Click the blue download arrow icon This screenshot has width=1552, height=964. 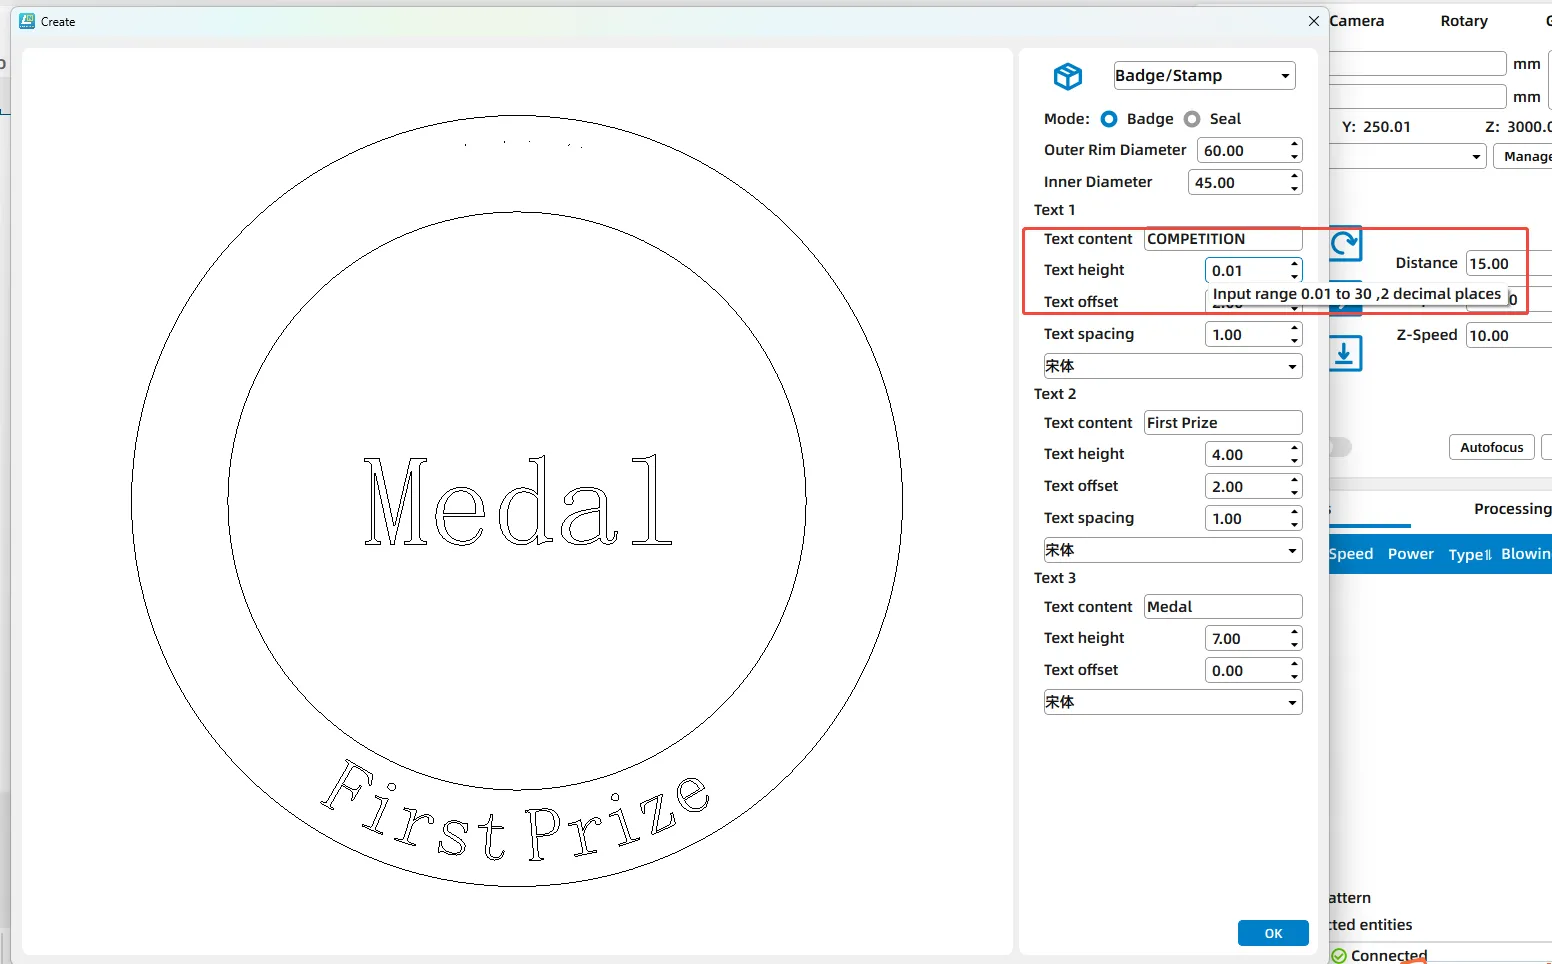1345,354
